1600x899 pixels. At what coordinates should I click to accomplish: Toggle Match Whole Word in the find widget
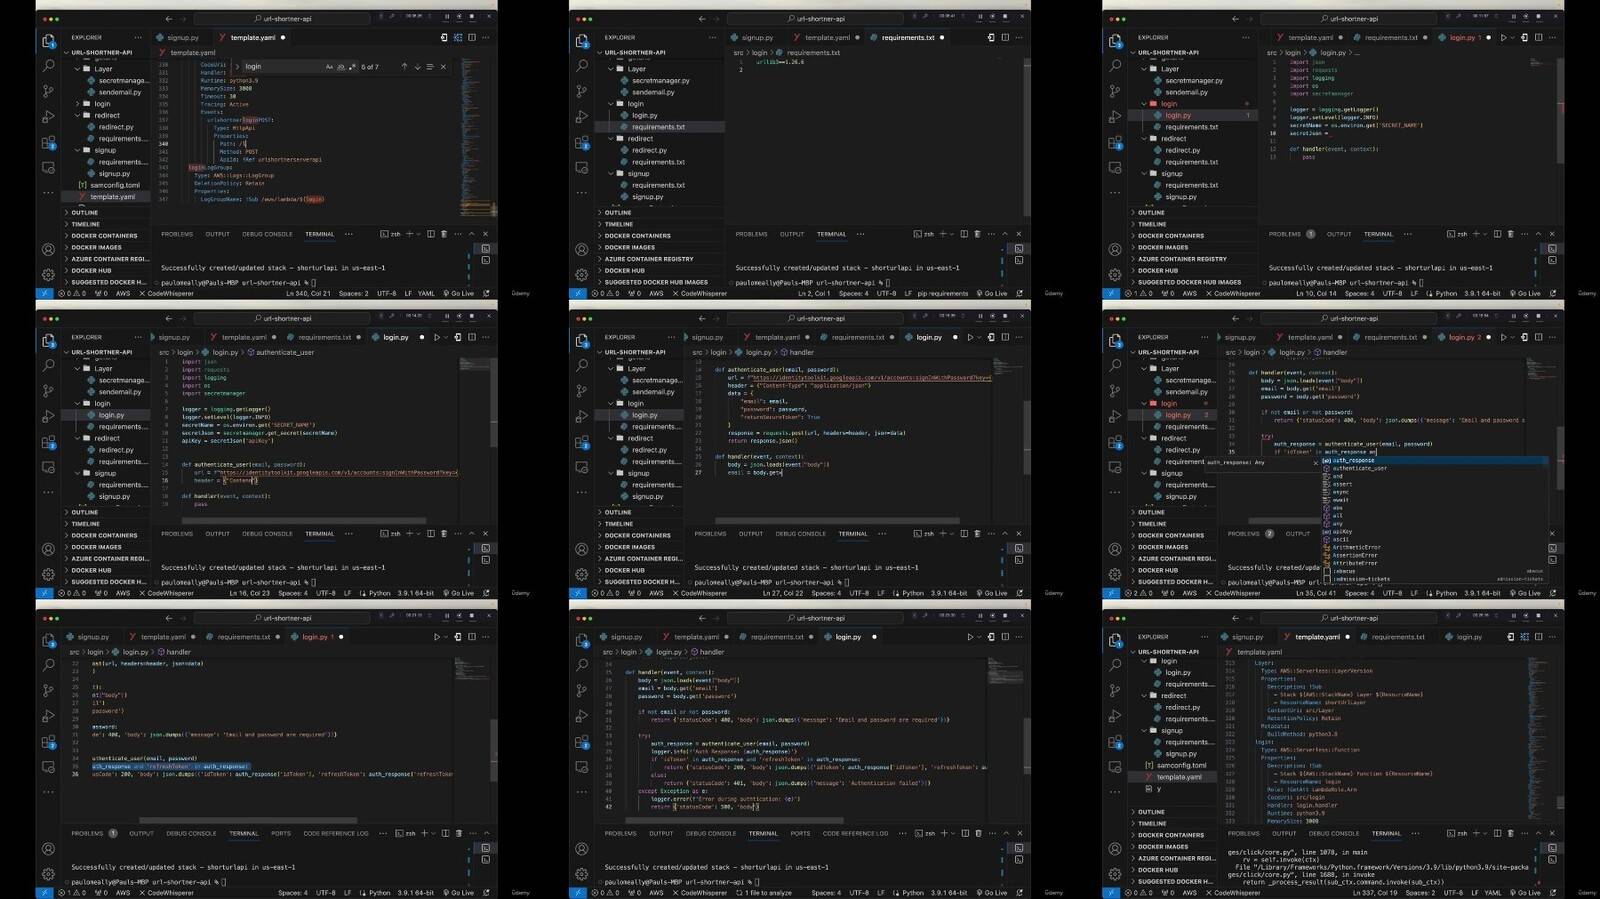click(x=340, y=67)
